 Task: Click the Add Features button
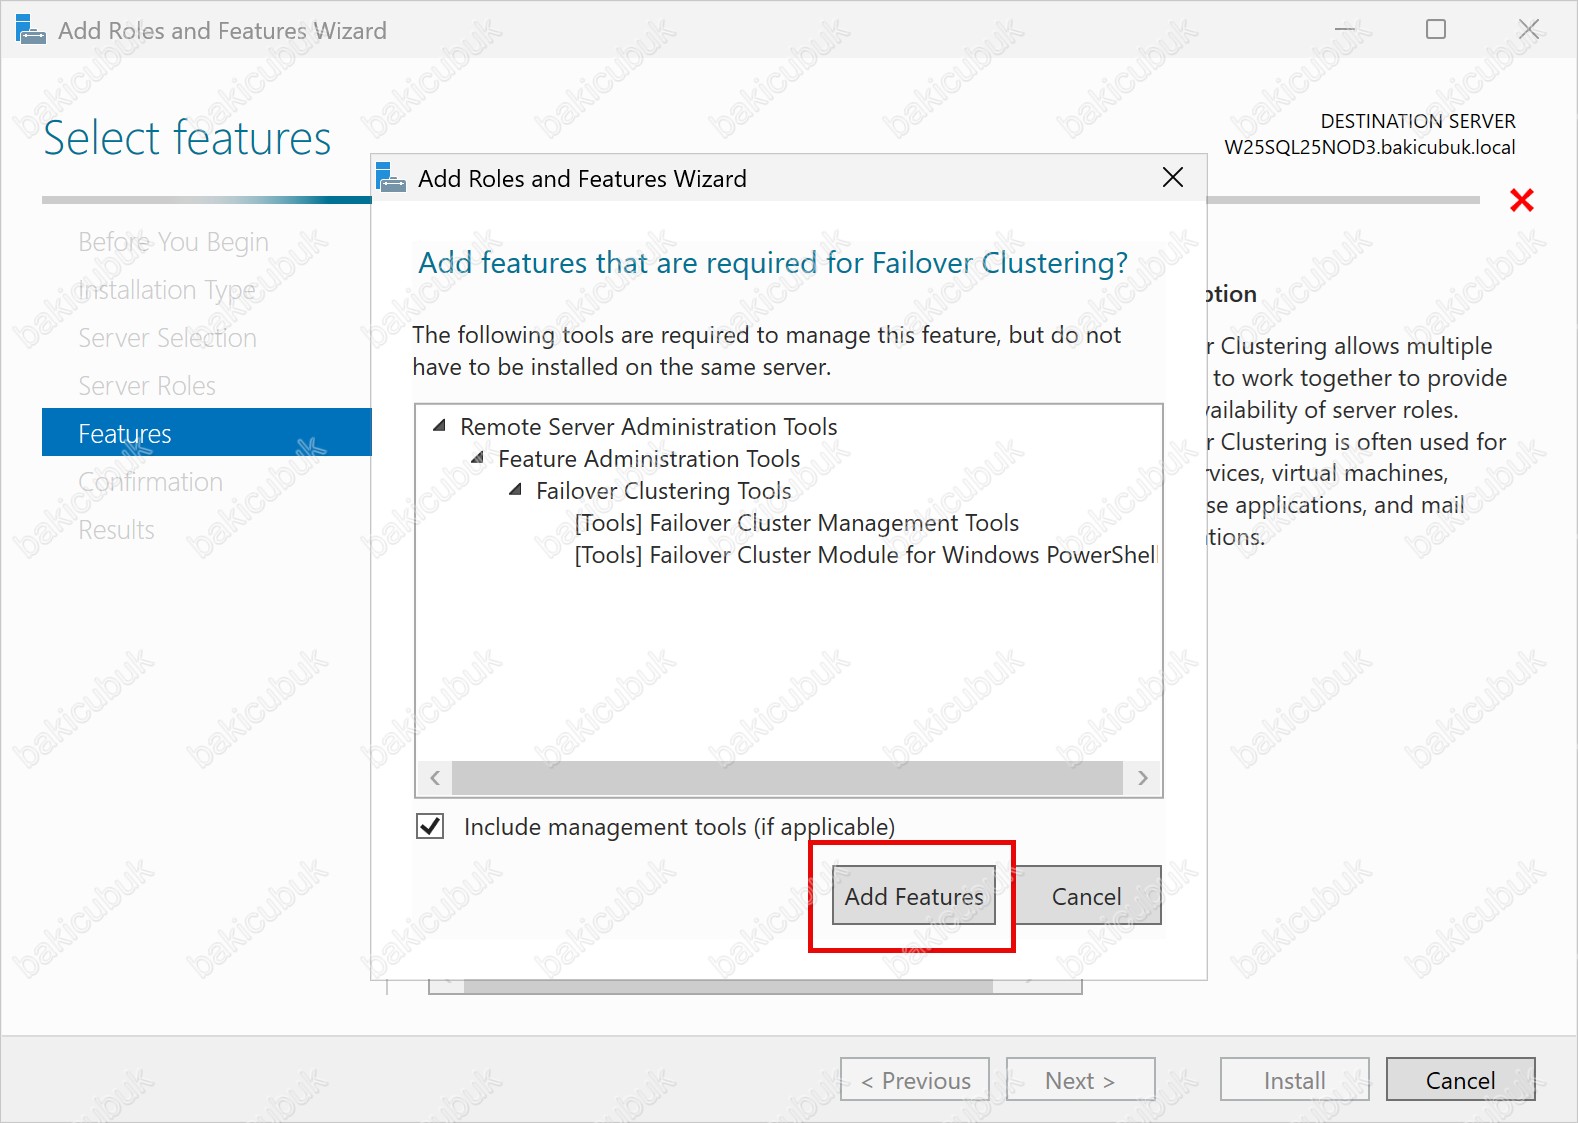(913, 896)
